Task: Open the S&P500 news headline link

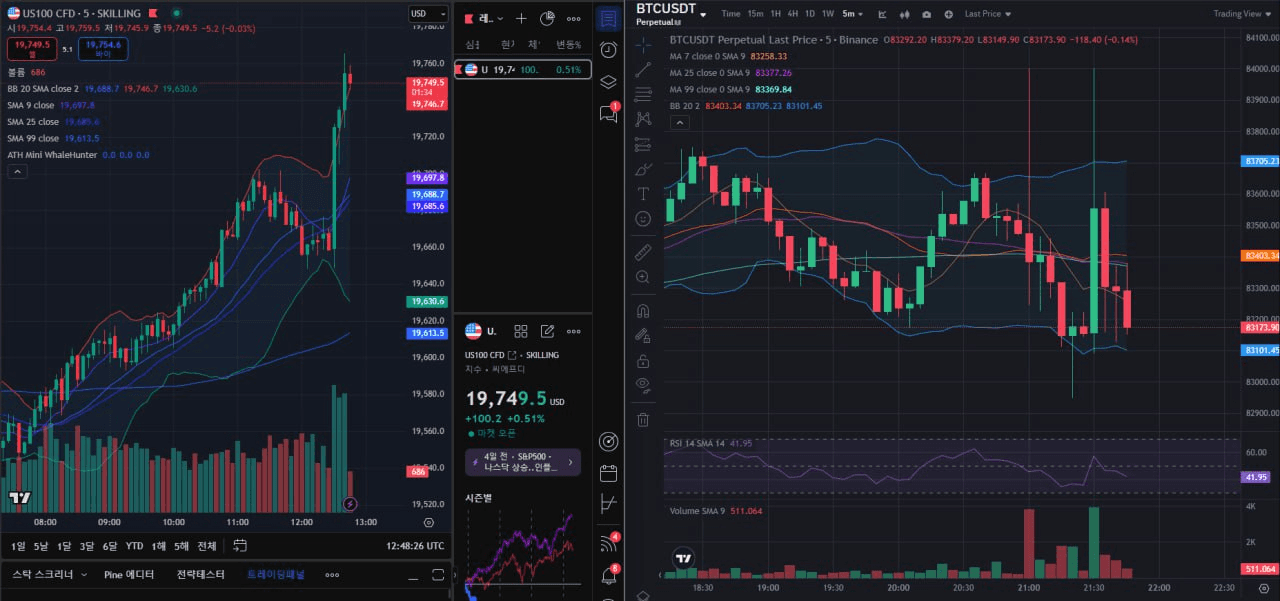Action: [x=523, y=462]
